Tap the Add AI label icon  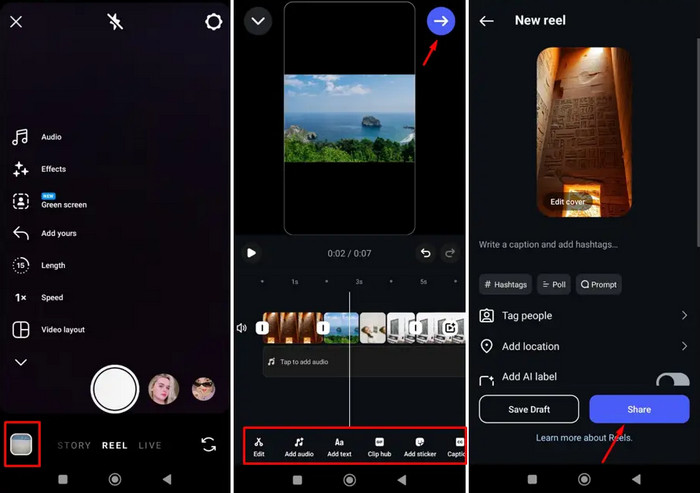487,380
